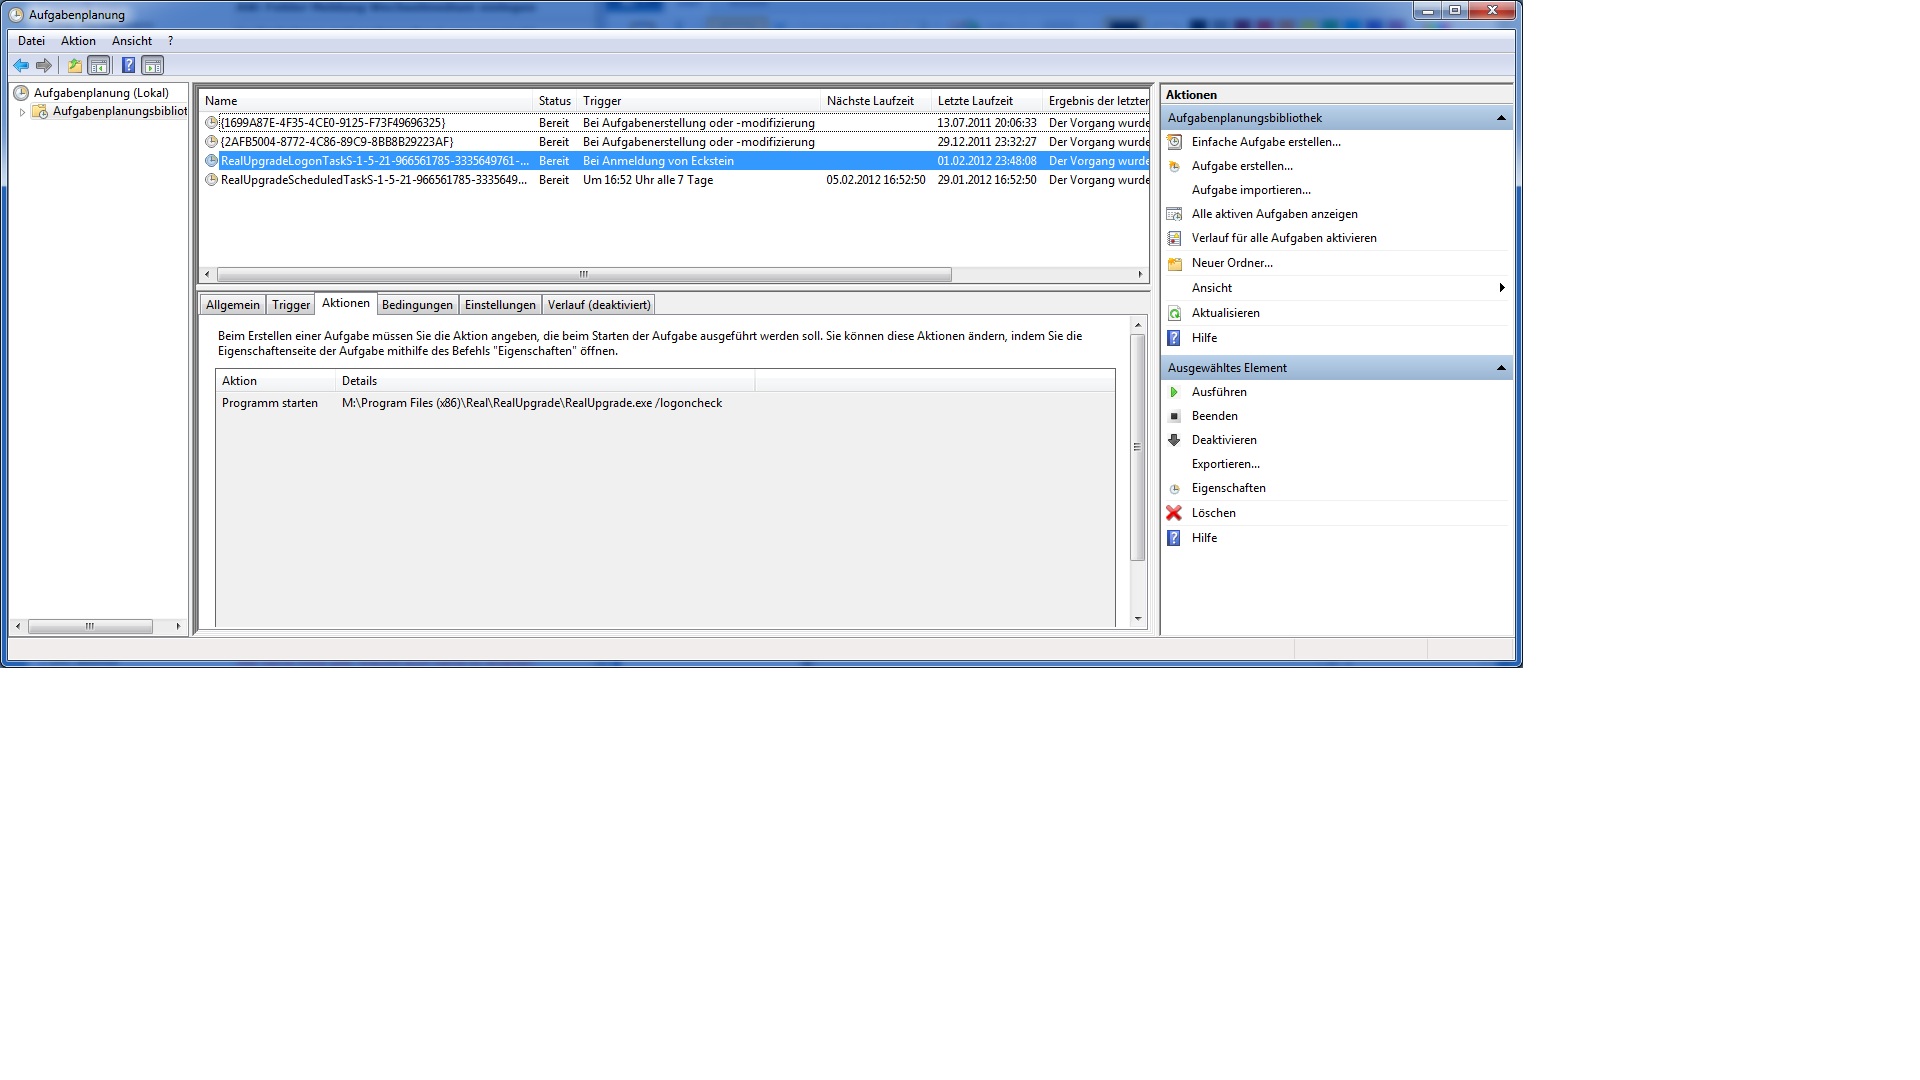Click the Deaktivieren down-arrow icon
This screenshot has height=1080, width=1920.
click(1175, 440)
